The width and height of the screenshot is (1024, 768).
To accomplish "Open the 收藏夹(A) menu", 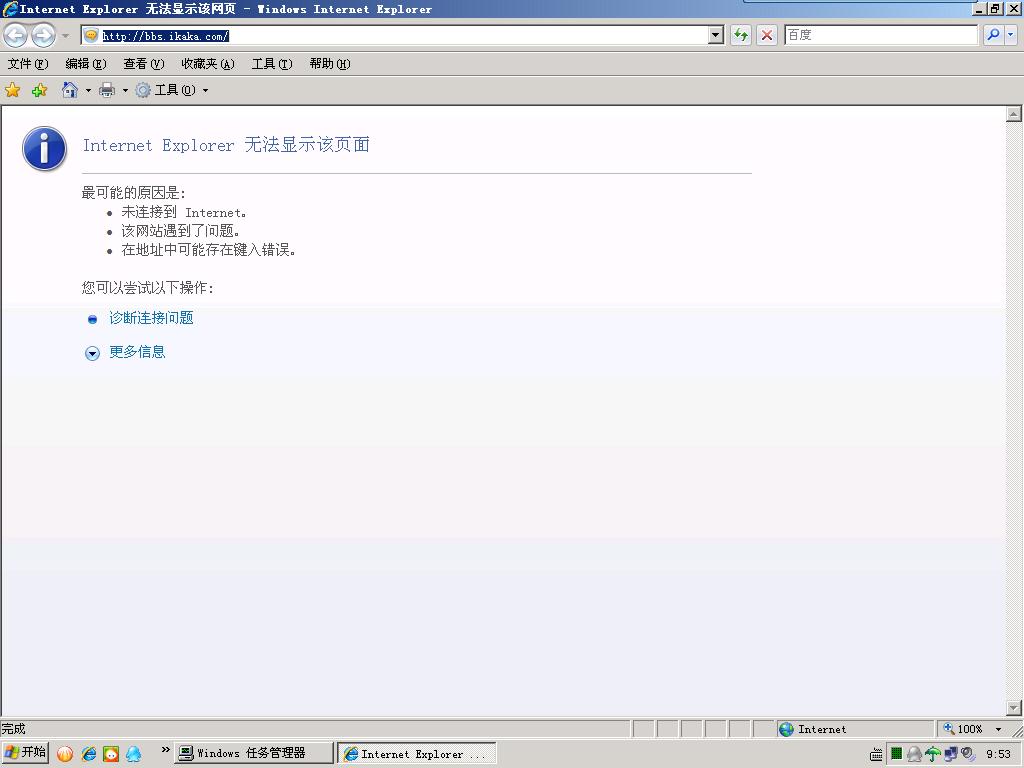I will click(208, 63).
